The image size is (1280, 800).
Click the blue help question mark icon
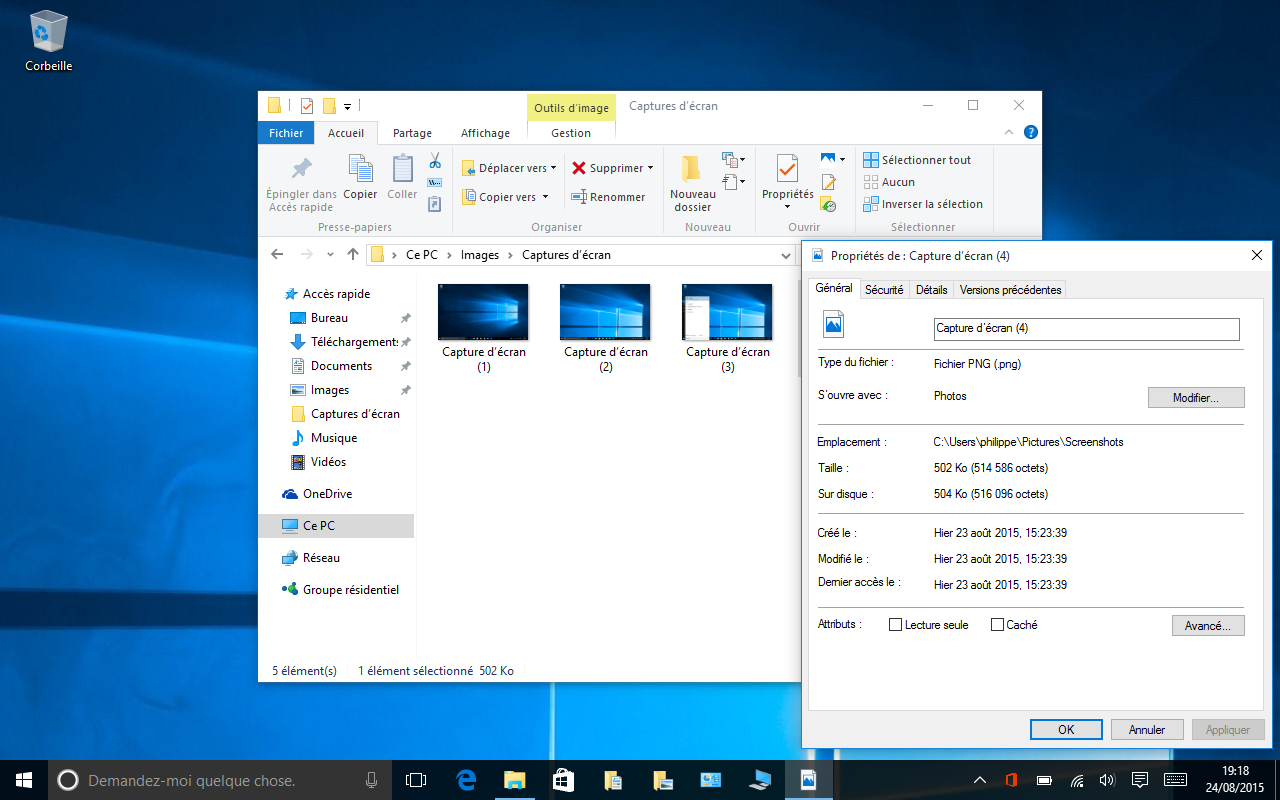[1031, 132]
